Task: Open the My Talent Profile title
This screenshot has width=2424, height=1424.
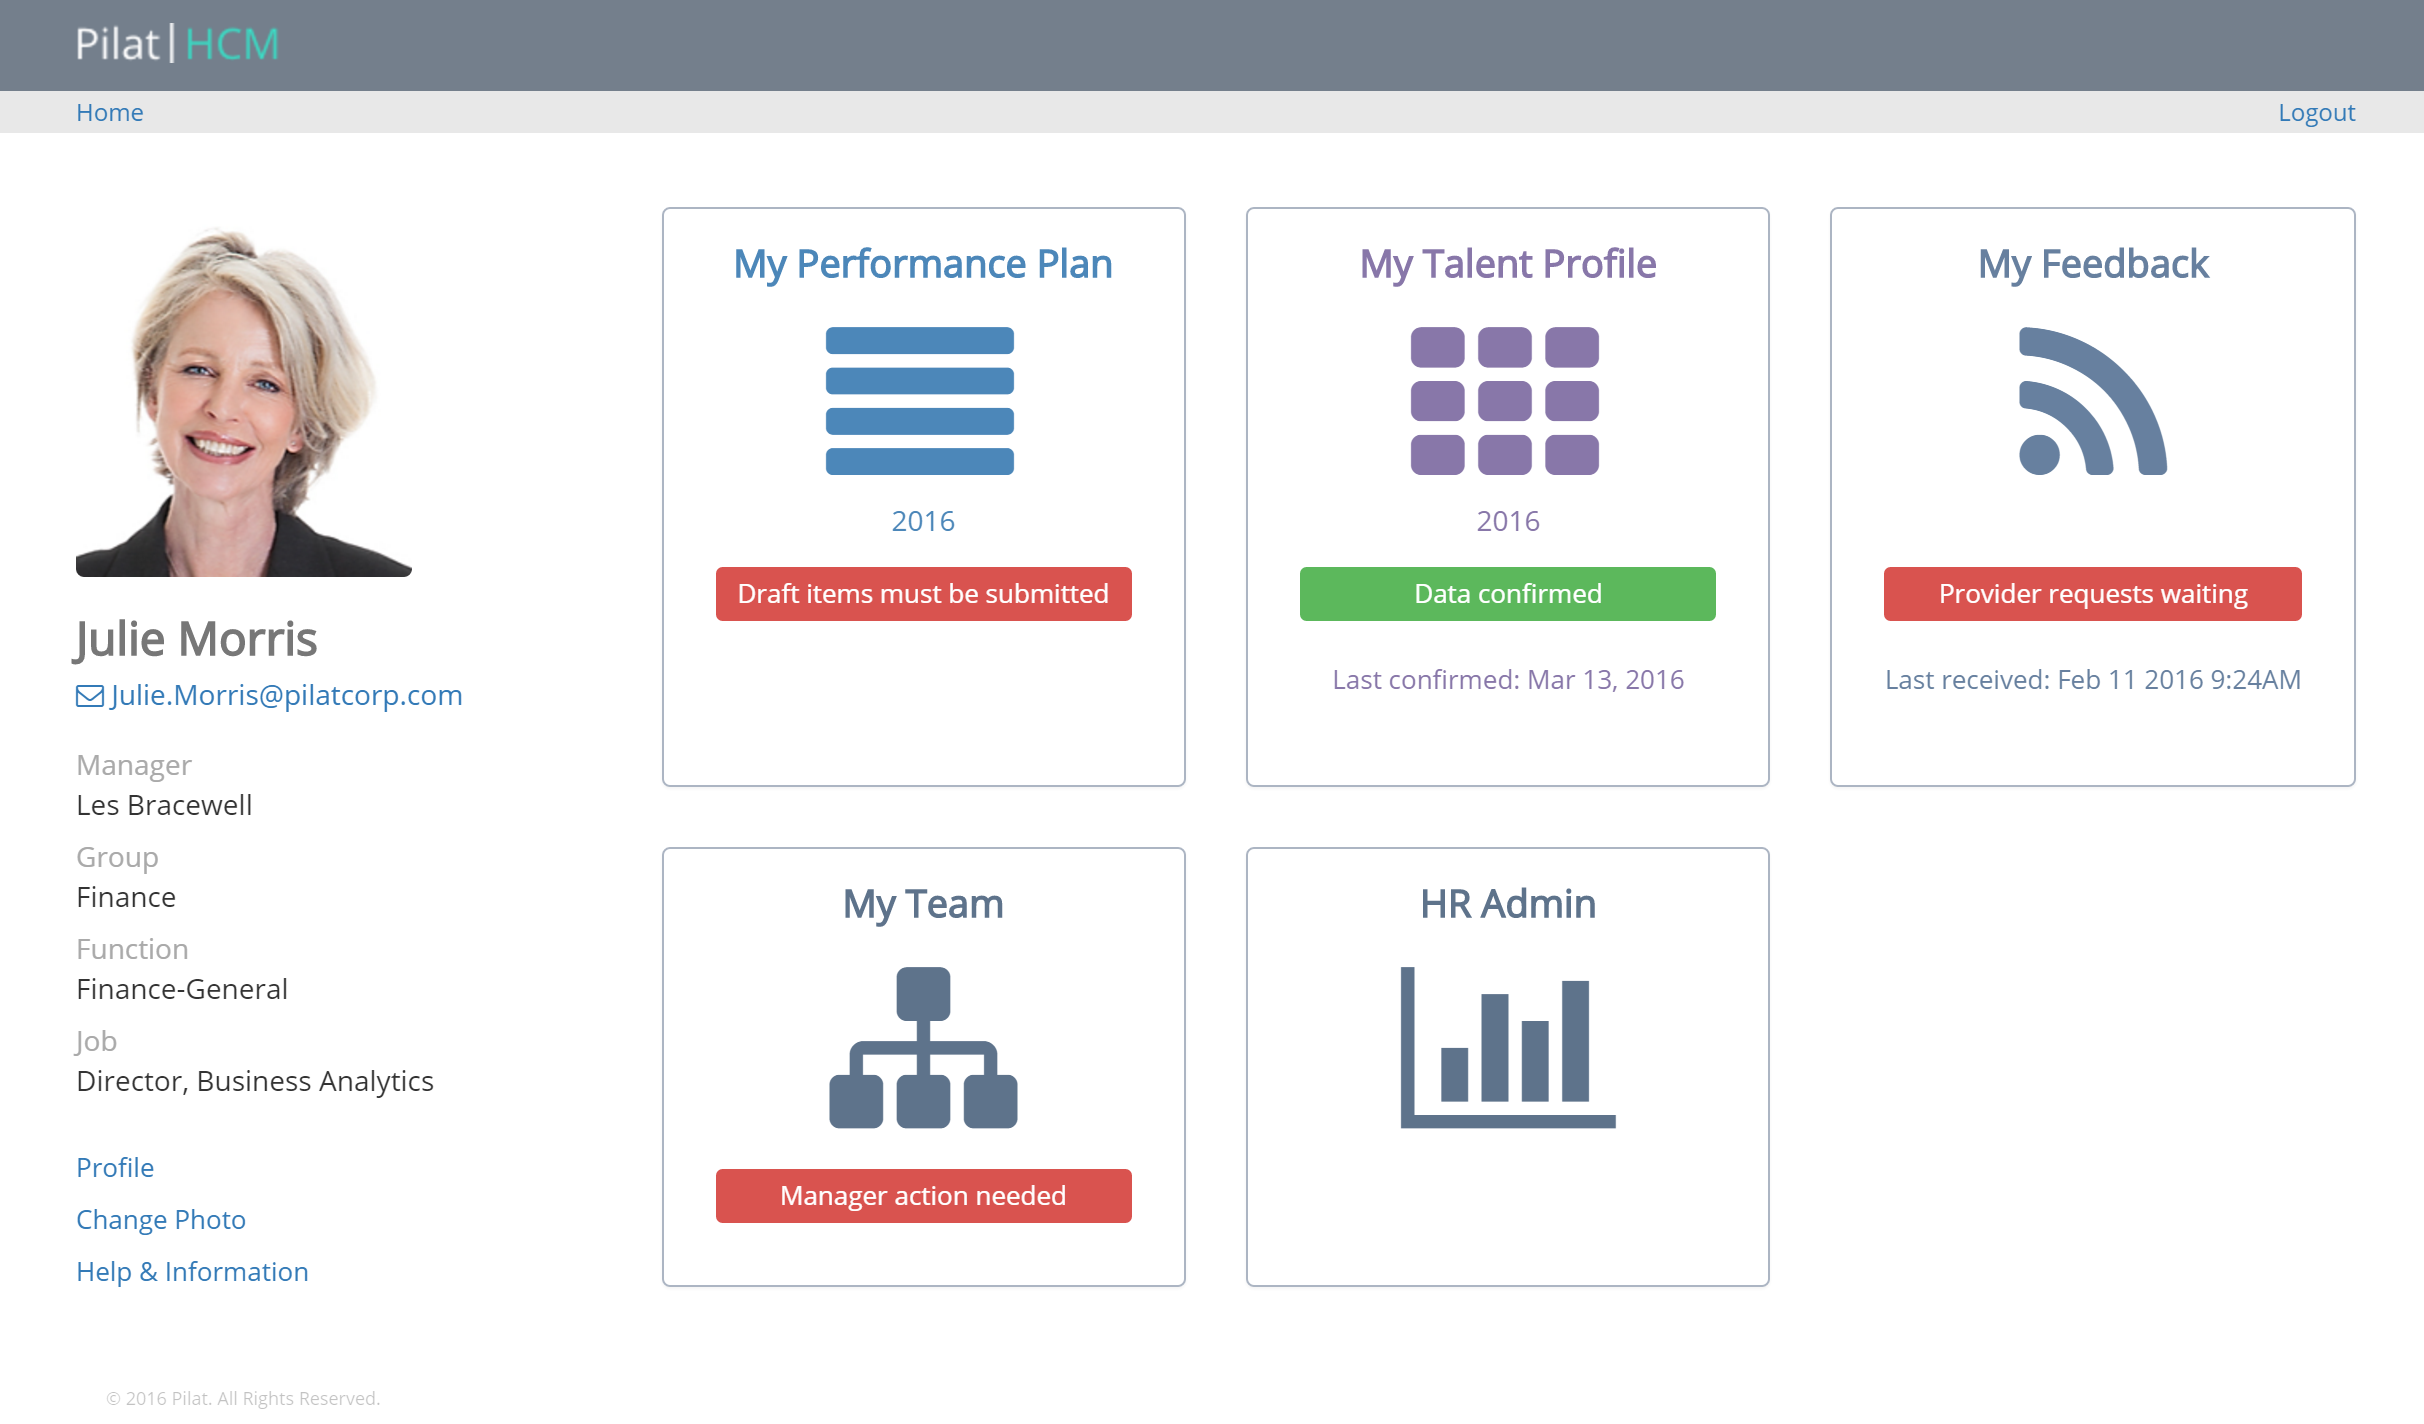Action: tap(1507, 264)
